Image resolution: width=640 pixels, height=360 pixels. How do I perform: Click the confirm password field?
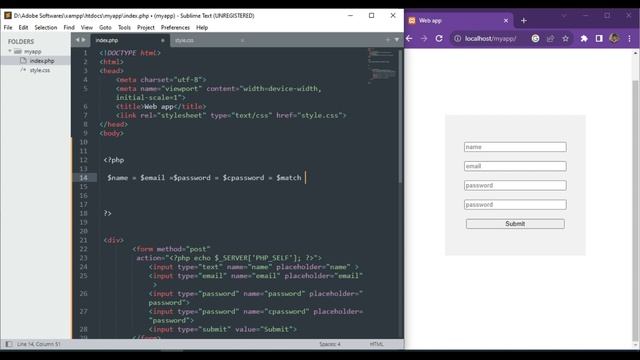pos(515,204)
